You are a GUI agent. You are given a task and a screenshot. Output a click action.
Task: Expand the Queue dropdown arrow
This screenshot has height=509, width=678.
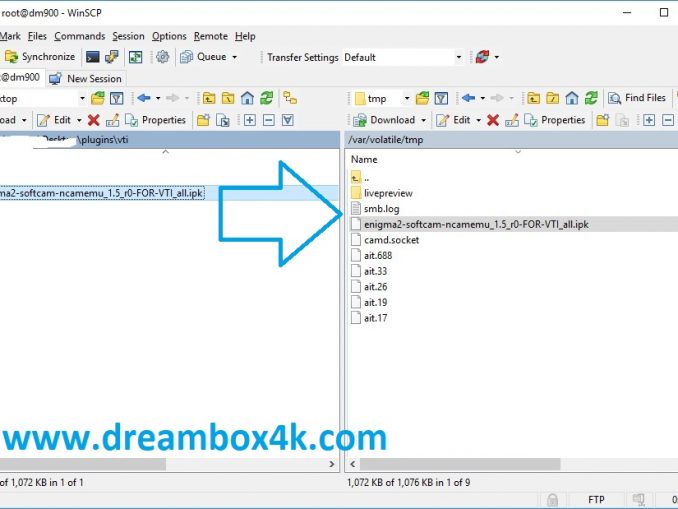(235, 57)
